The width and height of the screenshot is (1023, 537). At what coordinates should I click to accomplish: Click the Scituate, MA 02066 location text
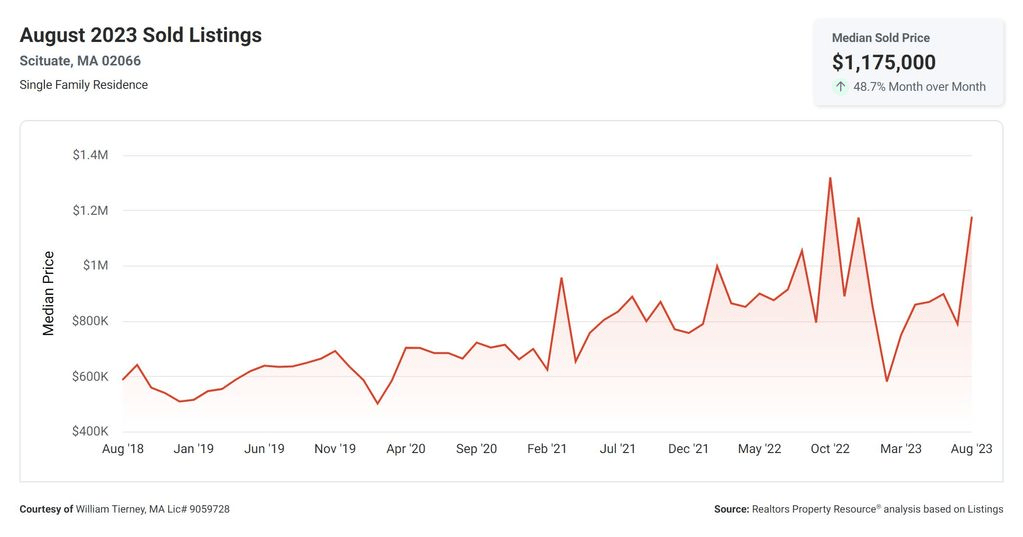point(80,61)
